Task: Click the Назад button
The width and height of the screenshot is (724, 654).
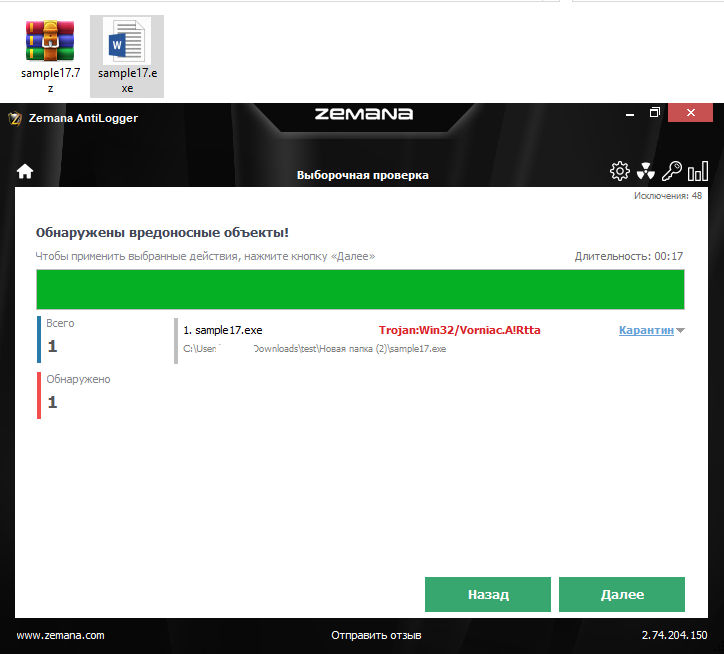Action: click(x=488, y=594)
